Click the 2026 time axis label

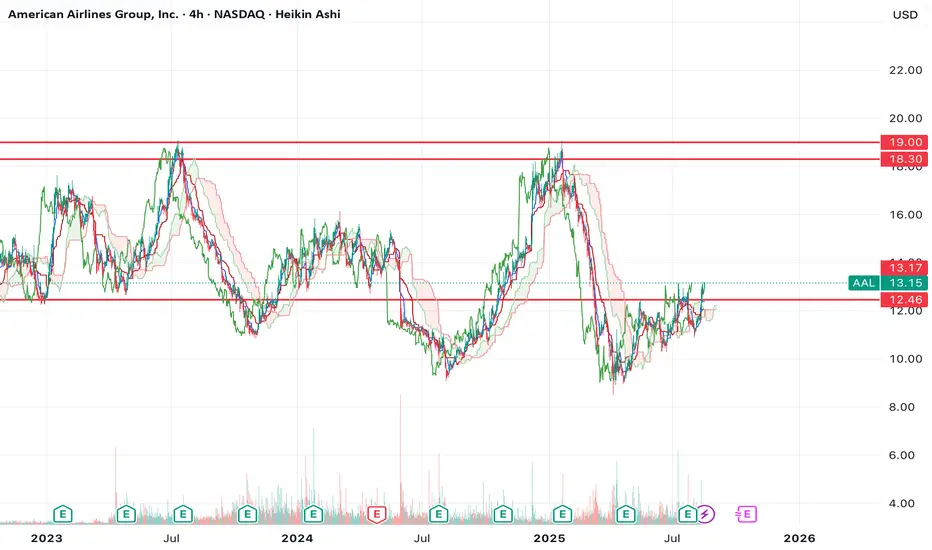[799, 539]
